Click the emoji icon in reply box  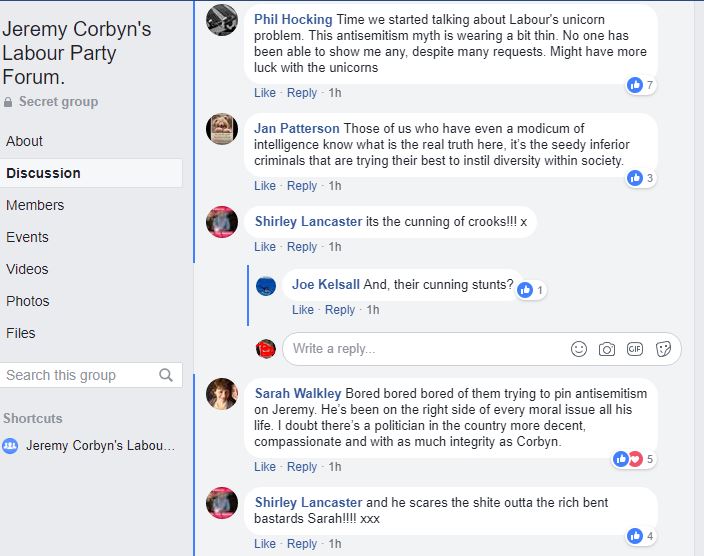pos(579,349)
